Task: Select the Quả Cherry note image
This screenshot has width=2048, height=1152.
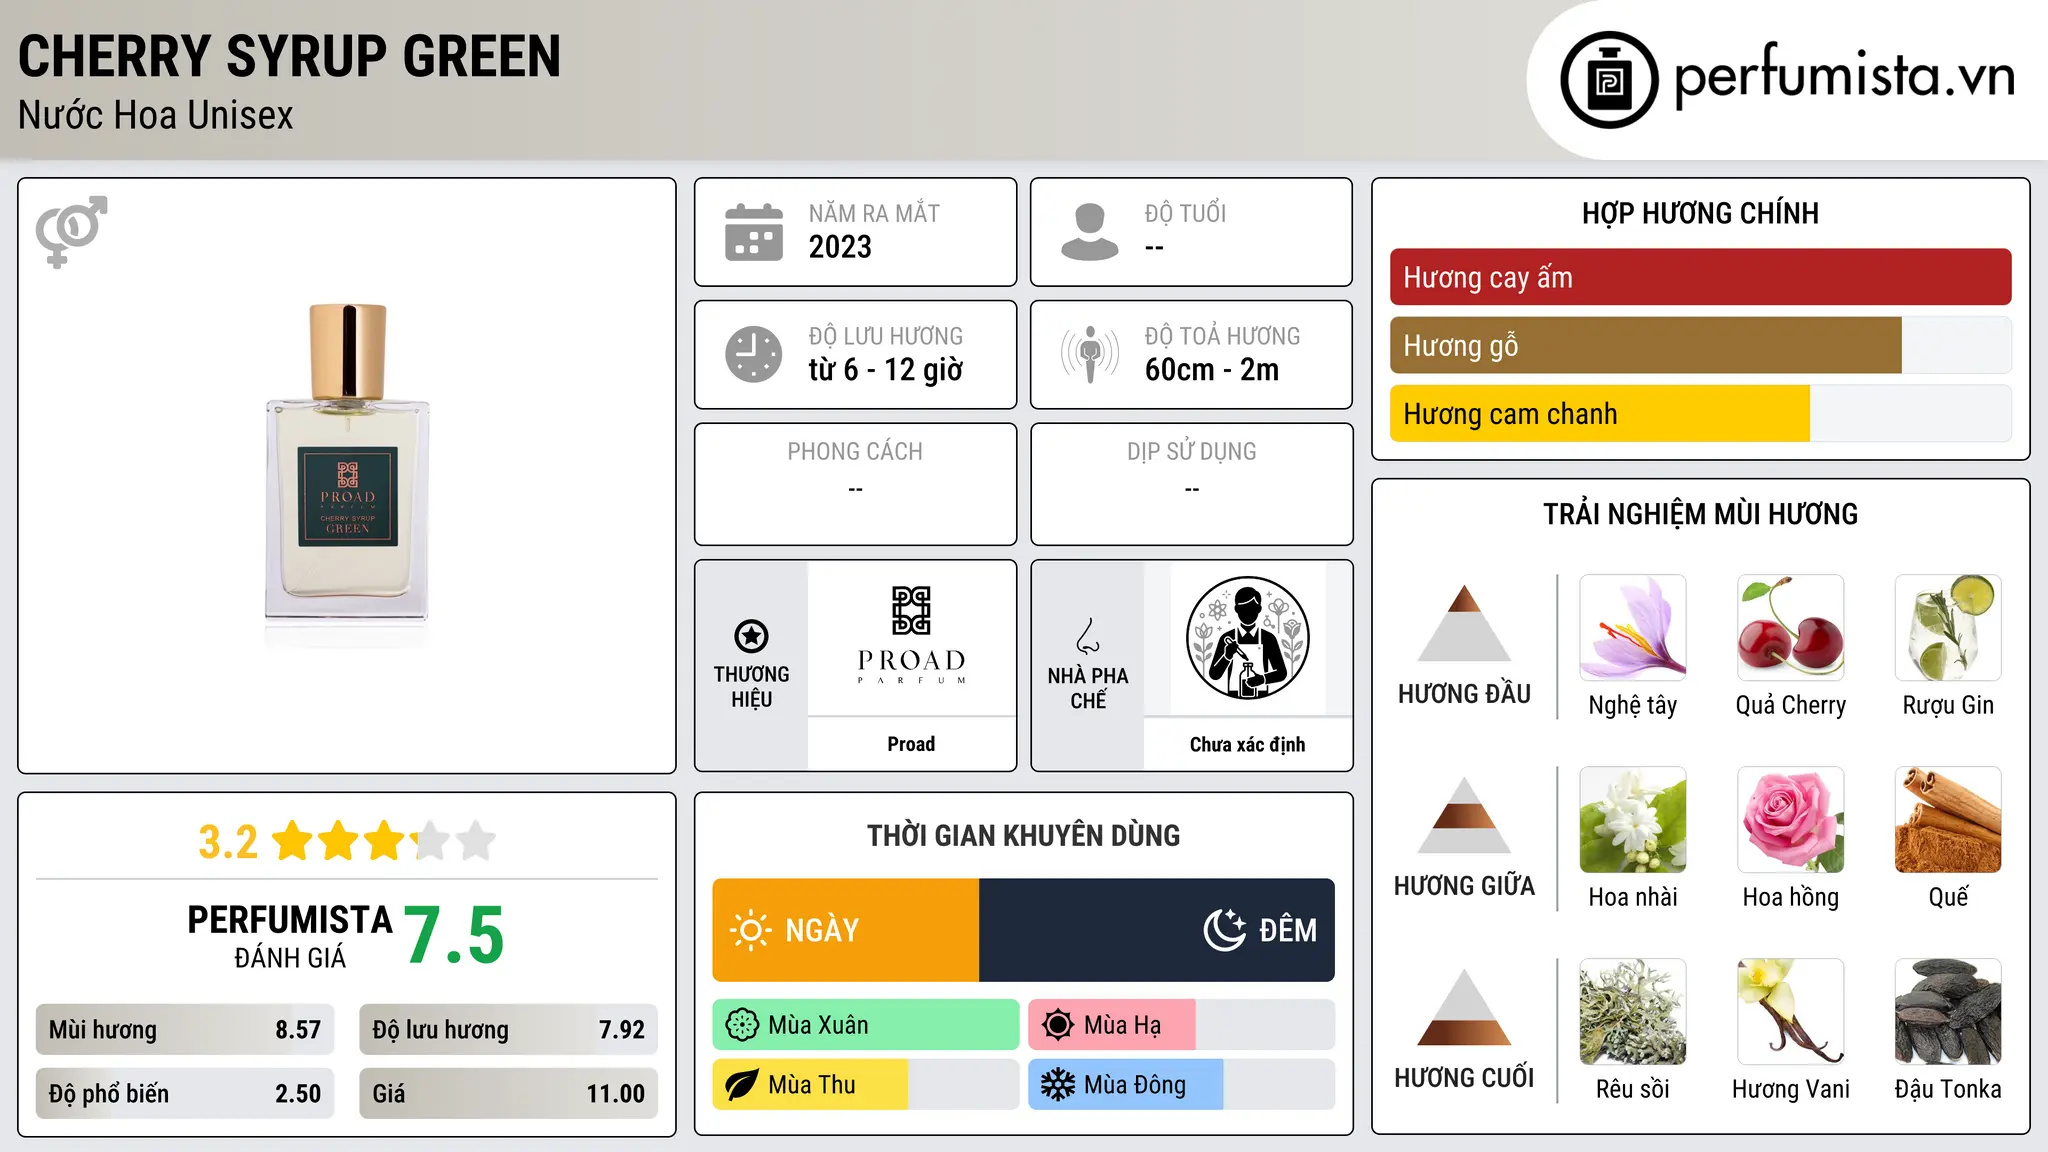Action: (1790, 628)
